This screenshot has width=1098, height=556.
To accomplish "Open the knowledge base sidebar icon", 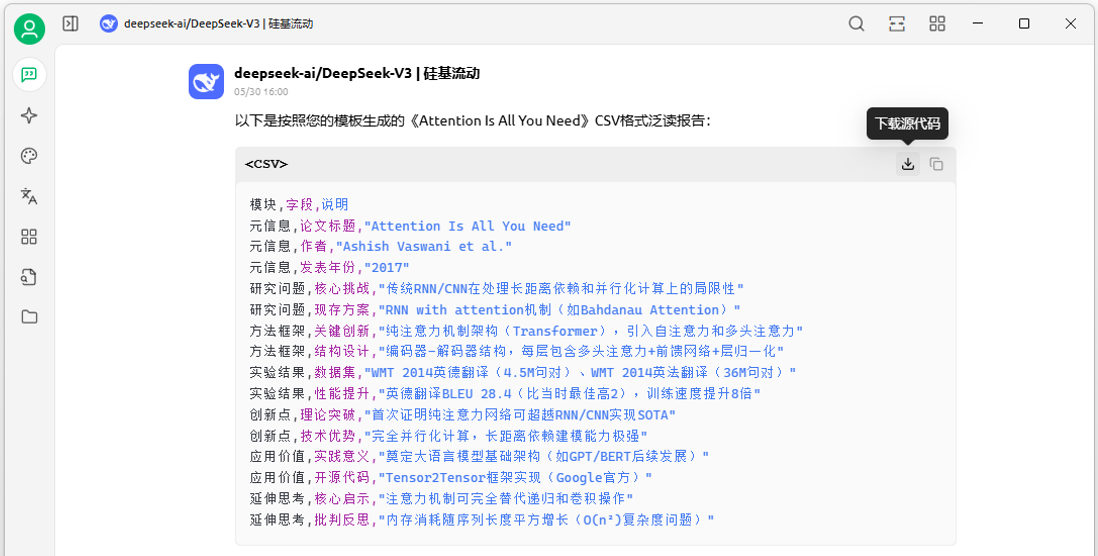I will point(29,277).
